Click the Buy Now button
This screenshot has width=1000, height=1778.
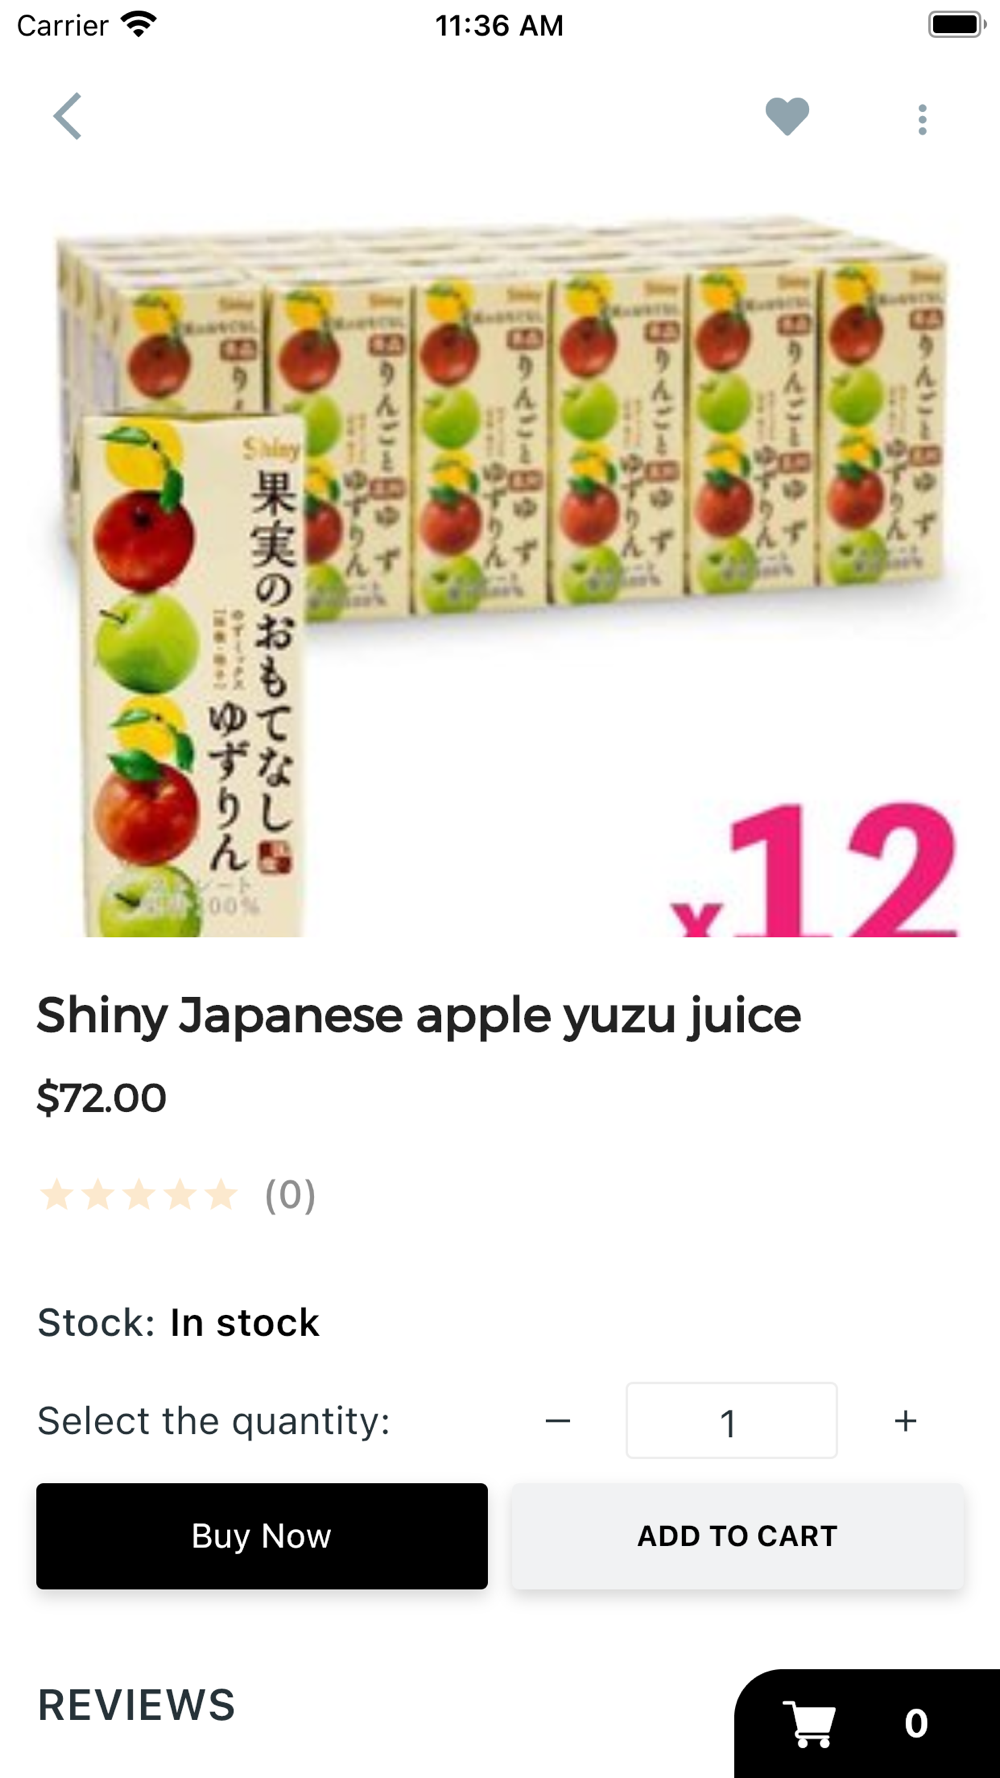tap(262, 1536)
